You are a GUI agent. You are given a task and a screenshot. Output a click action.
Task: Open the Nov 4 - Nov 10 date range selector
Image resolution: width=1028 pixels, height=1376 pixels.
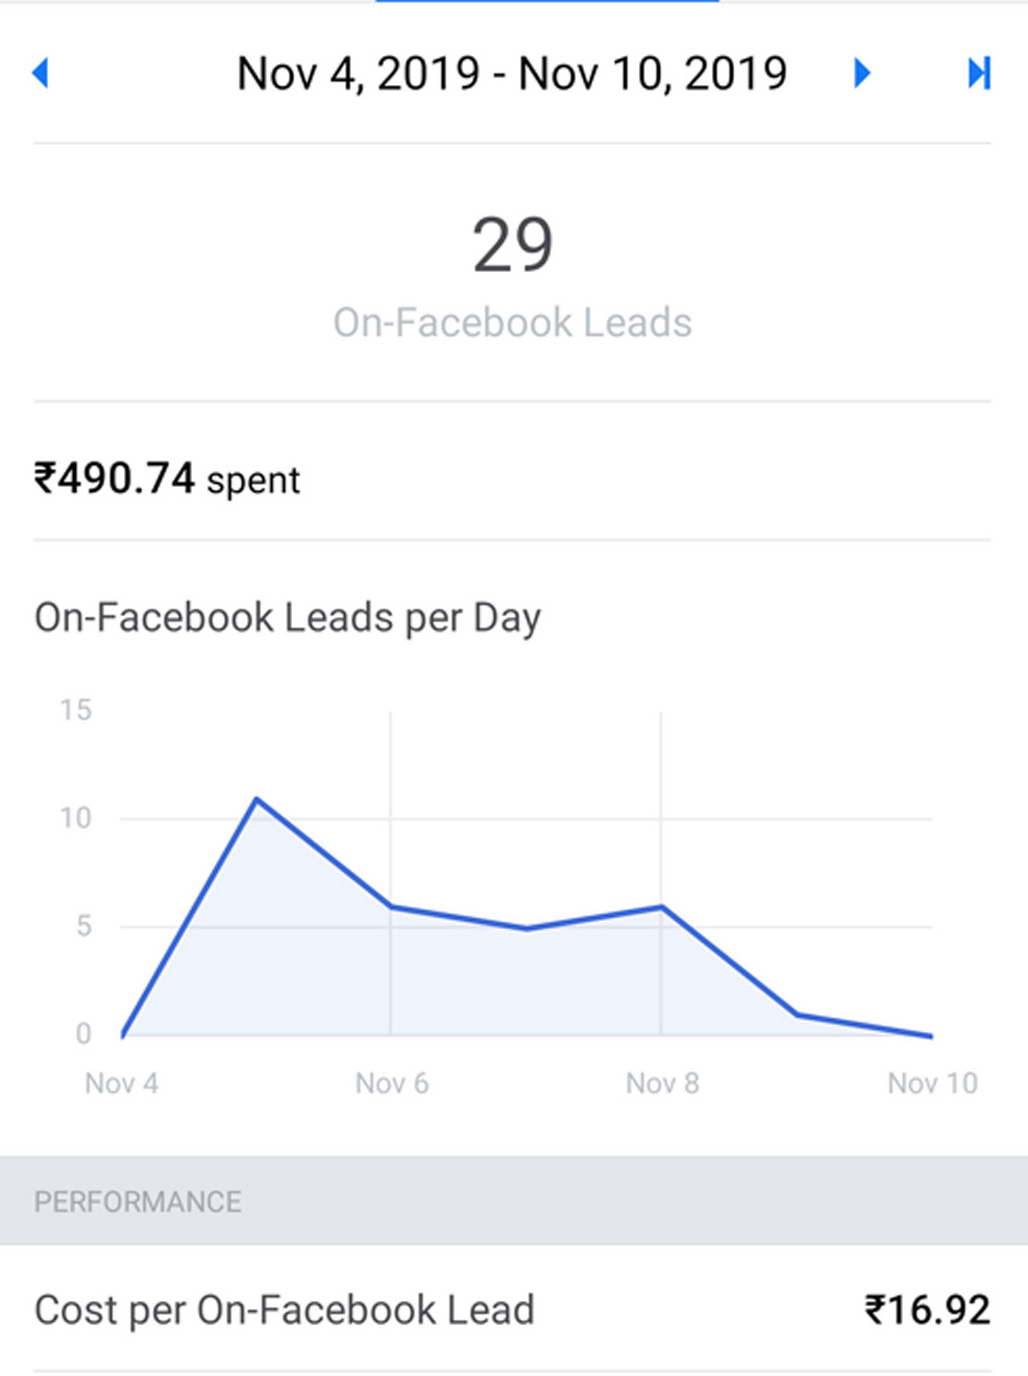pyautogui.click(x=512, y=74)
